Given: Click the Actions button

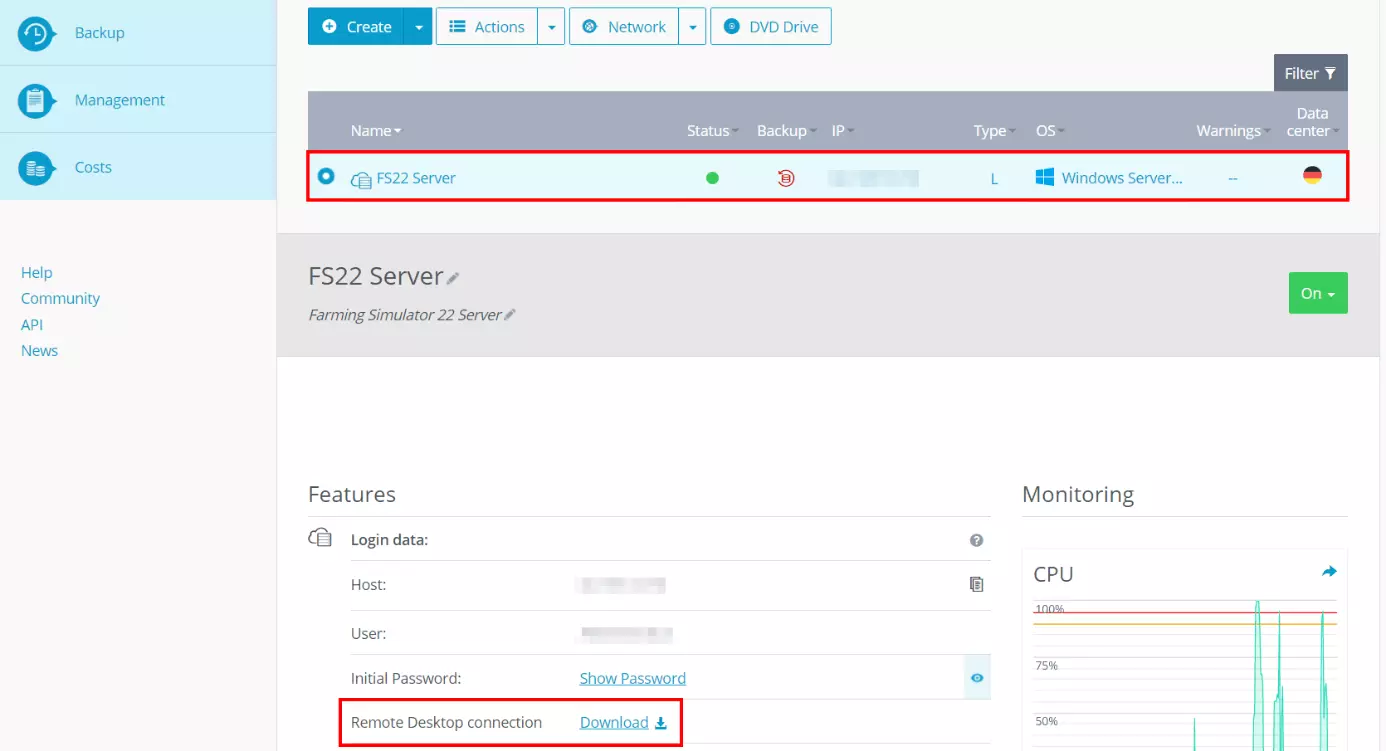Looking at the screenshot, I should point(487,27).
